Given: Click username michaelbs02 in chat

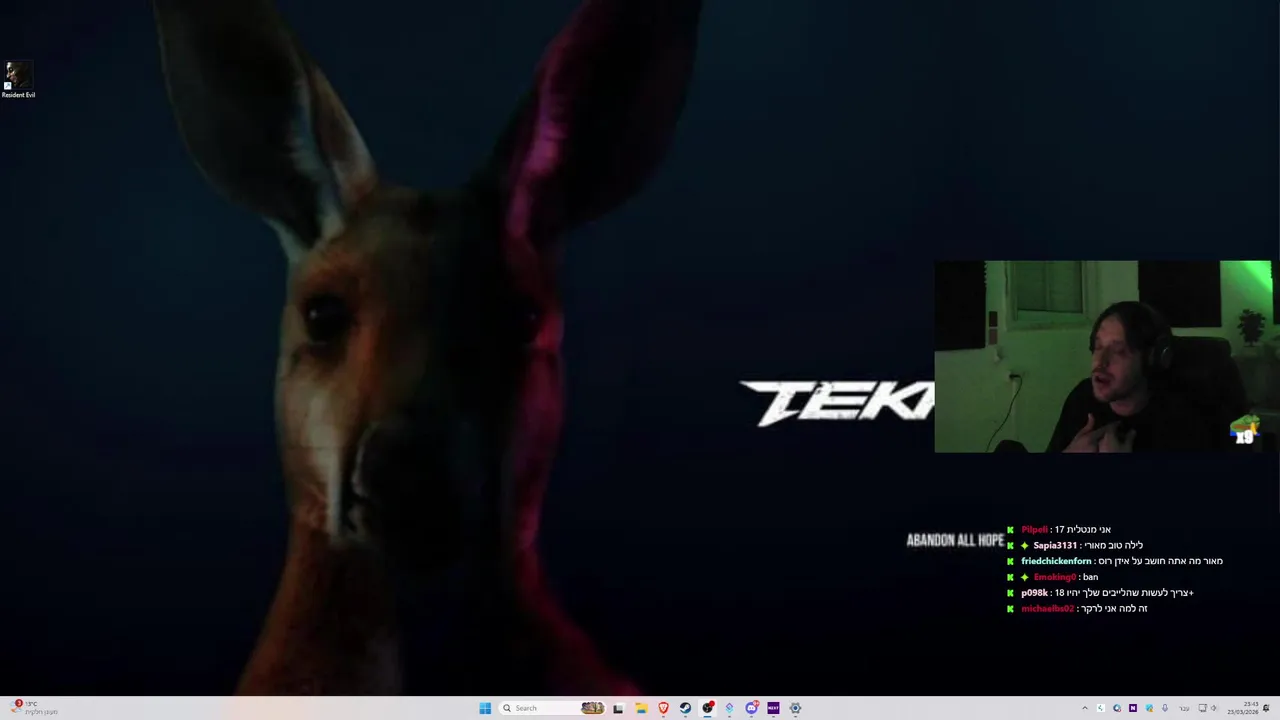Looking at the screenshot, I should tap(1047, 609).
